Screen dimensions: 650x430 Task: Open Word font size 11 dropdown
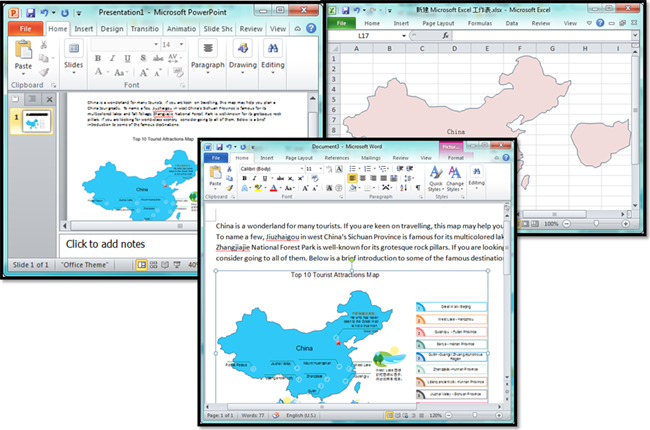(x=320, y=169)
